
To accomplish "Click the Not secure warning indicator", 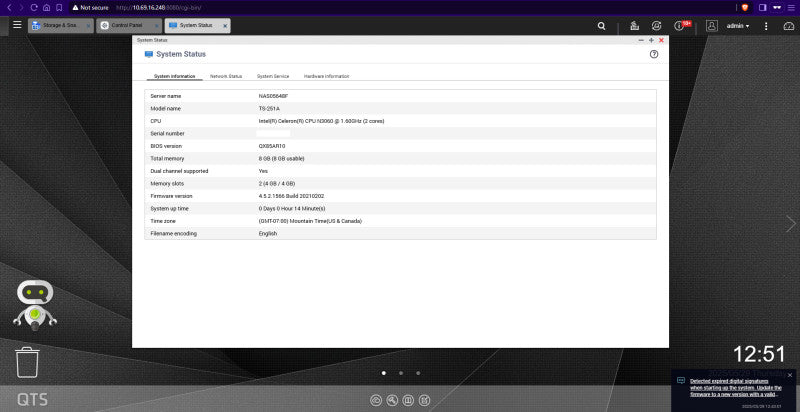I will coord(90,8).
